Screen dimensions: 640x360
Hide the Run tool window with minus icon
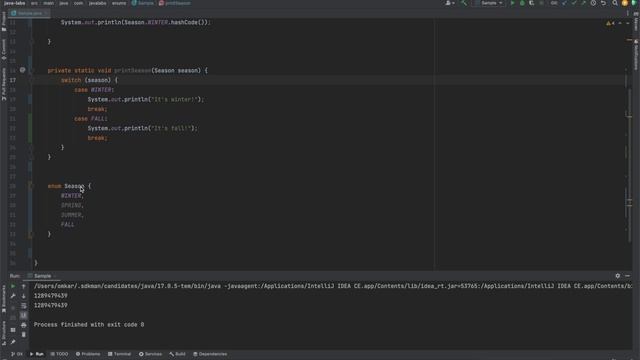pyautogui.click(x=627, y=276)
